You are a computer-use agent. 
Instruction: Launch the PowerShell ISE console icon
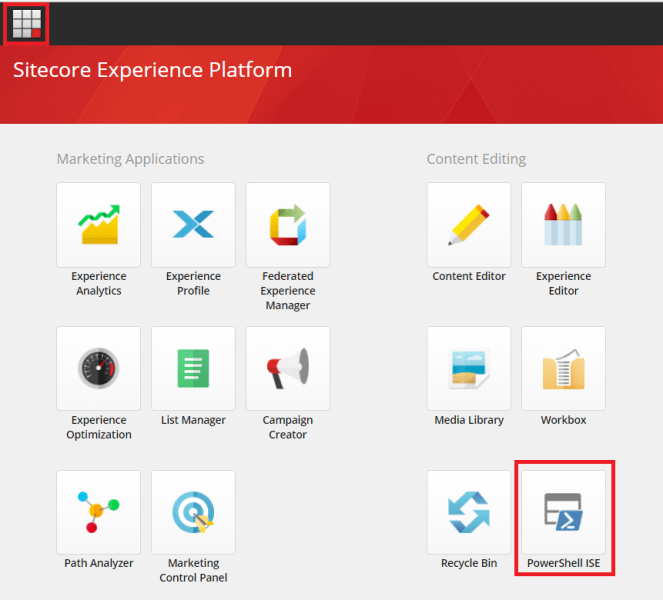pyautogui.click(x=563, y=512)
